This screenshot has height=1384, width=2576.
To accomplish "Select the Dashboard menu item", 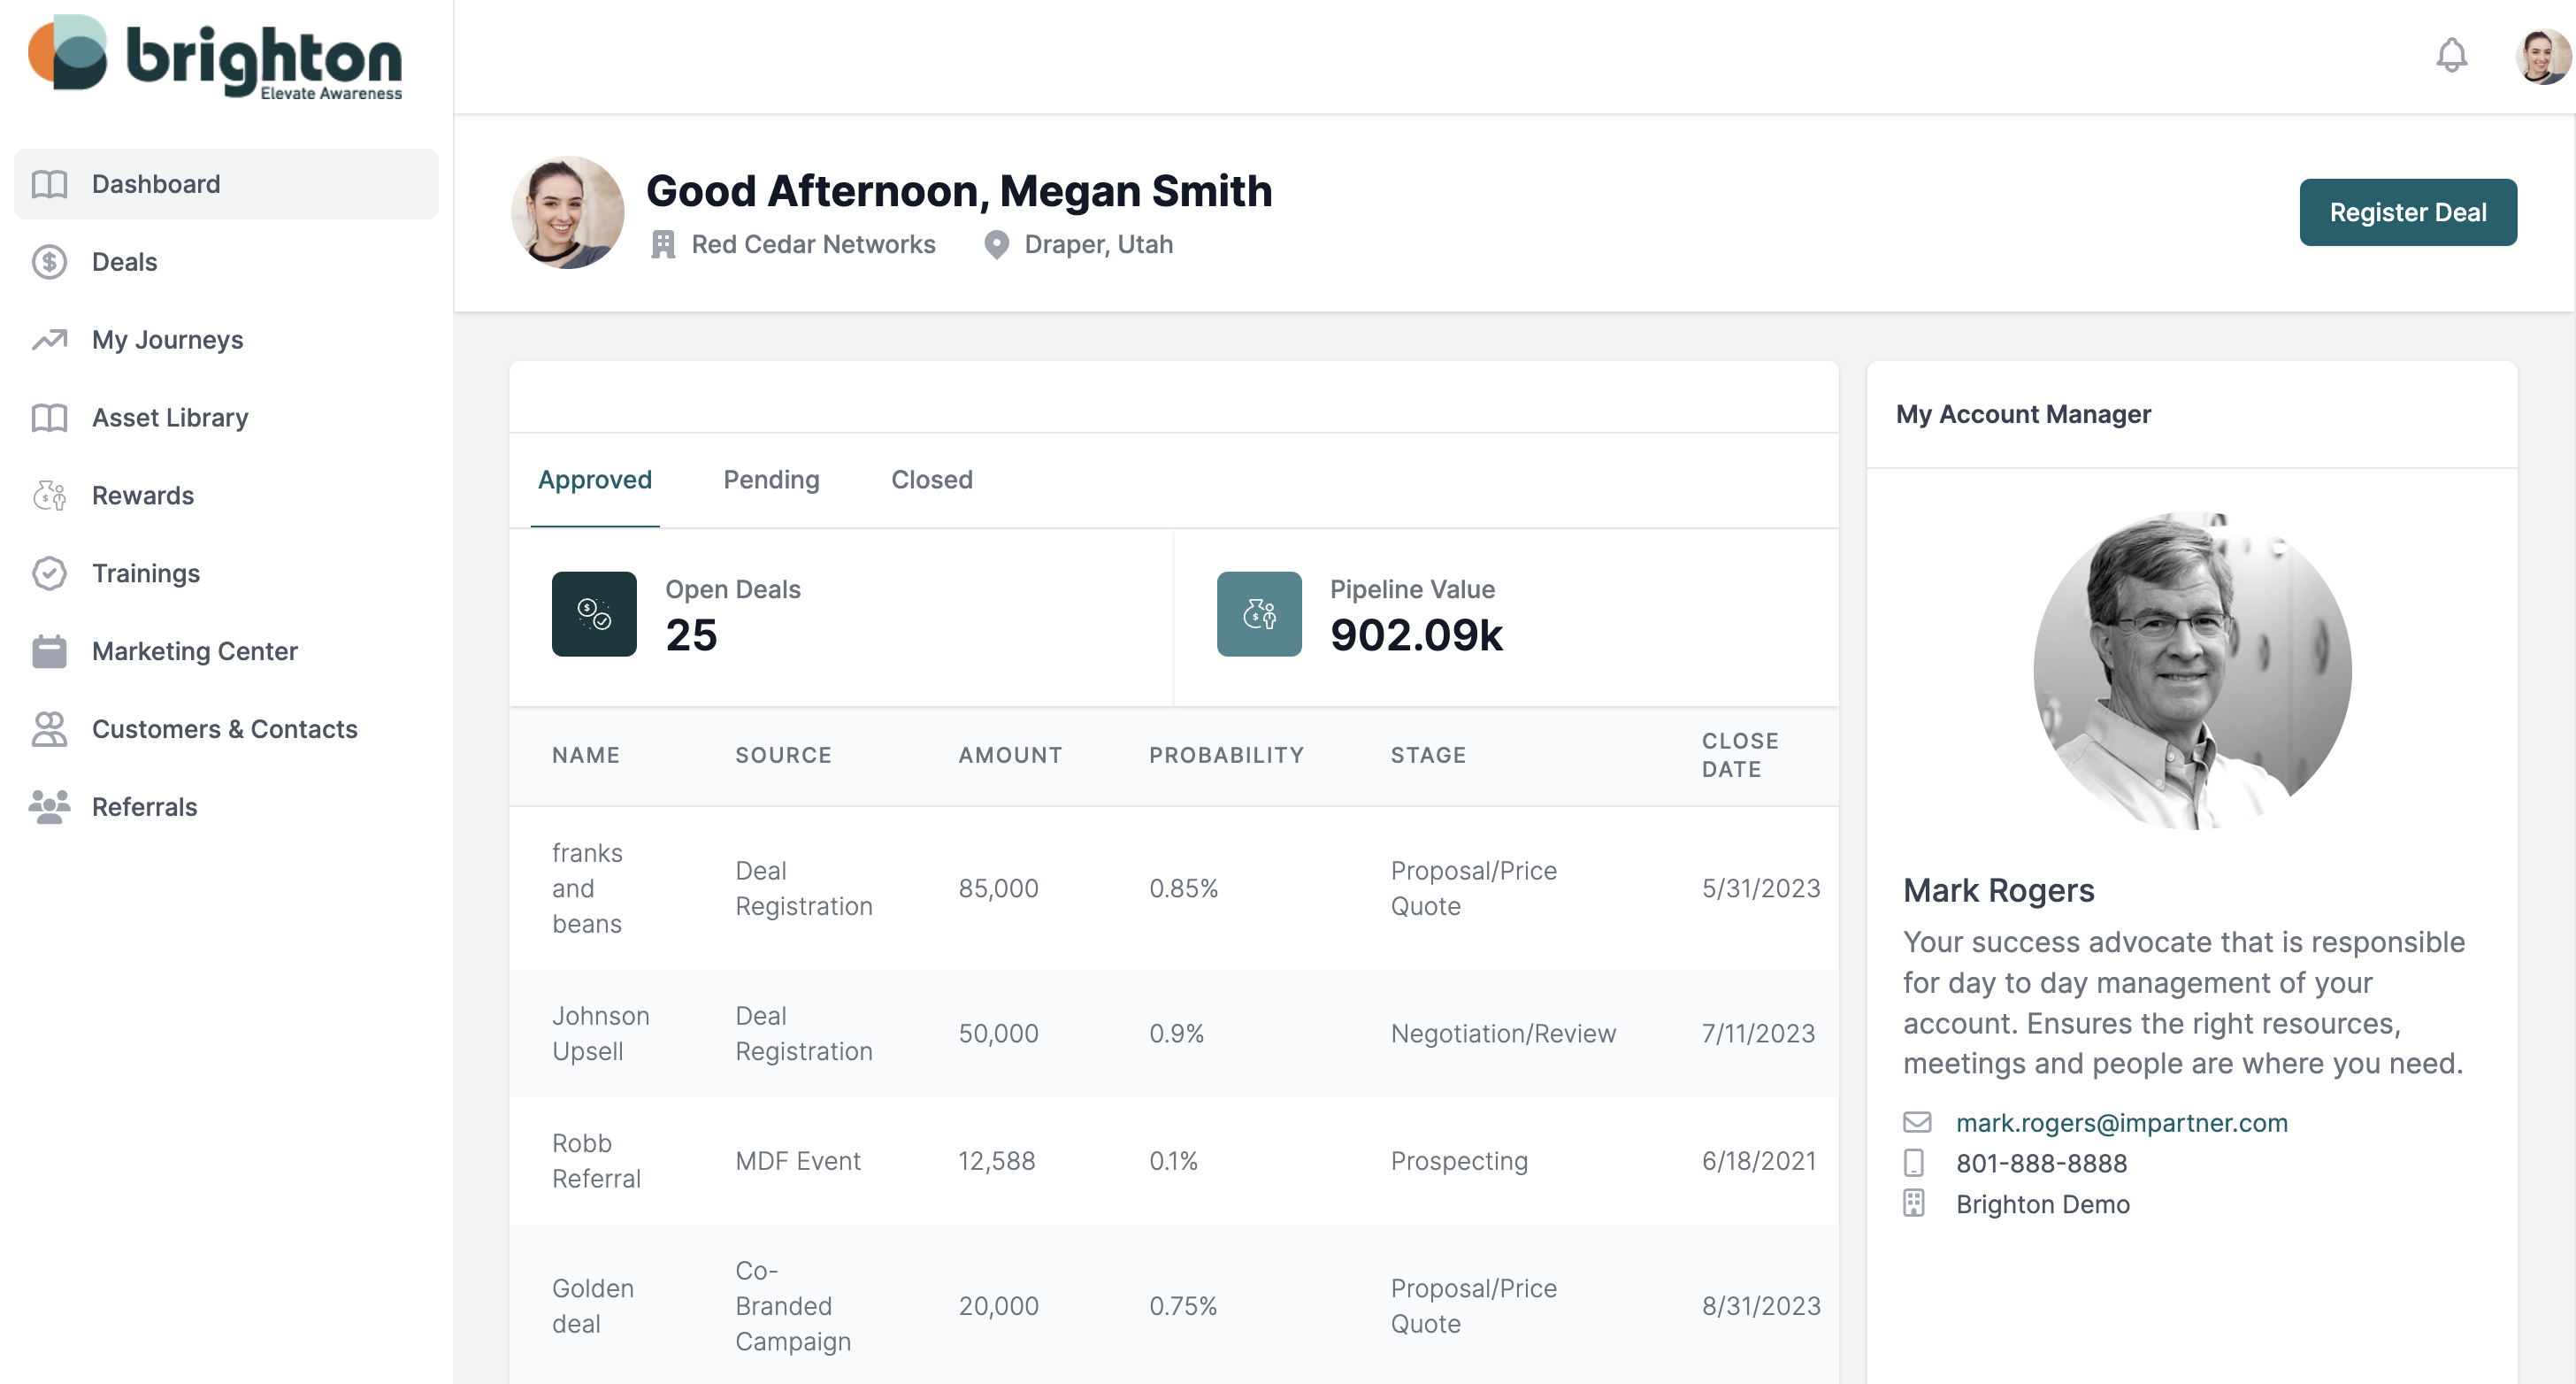I will 156,183.
